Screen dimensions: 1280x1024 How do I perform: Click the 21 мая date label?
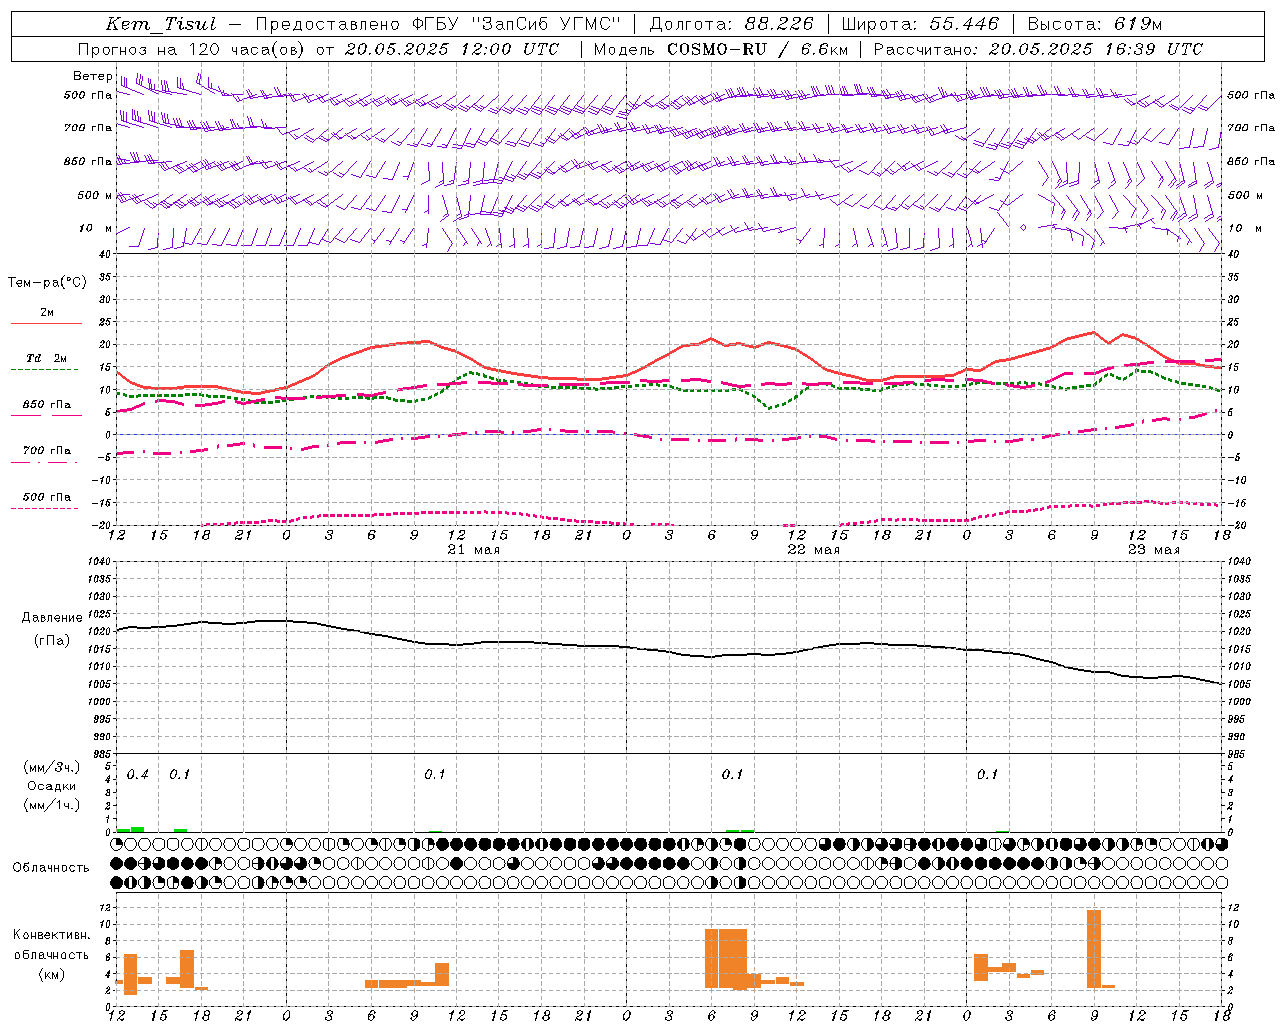click(x=473, y=549)
